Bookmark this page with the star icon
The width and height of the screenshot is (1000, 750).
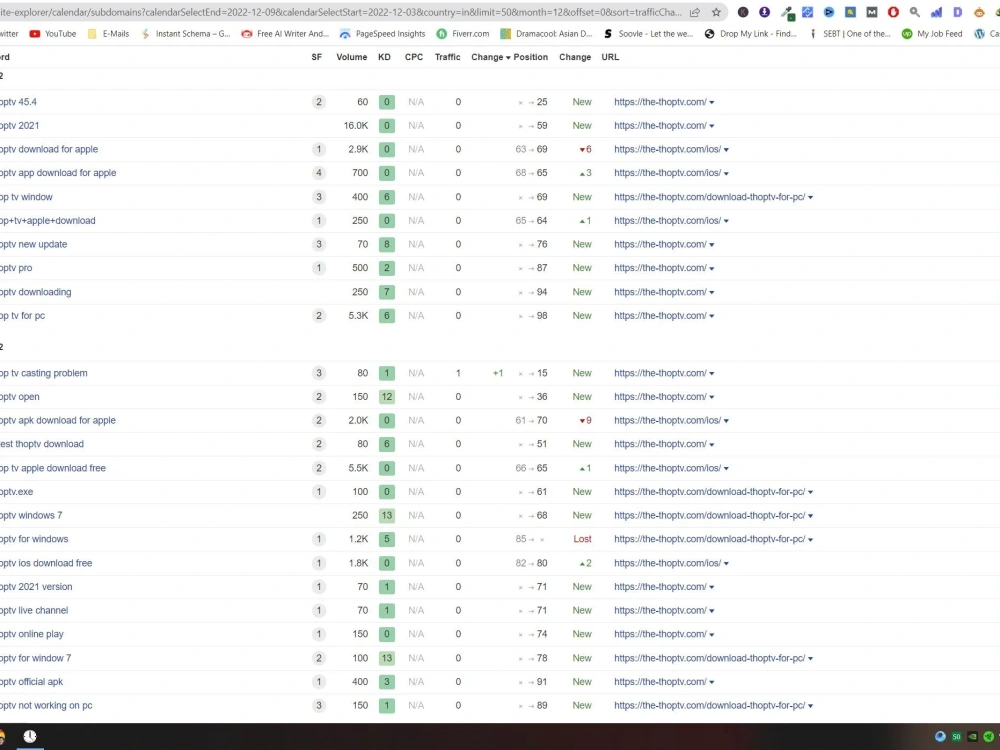[x=716, y=12]
